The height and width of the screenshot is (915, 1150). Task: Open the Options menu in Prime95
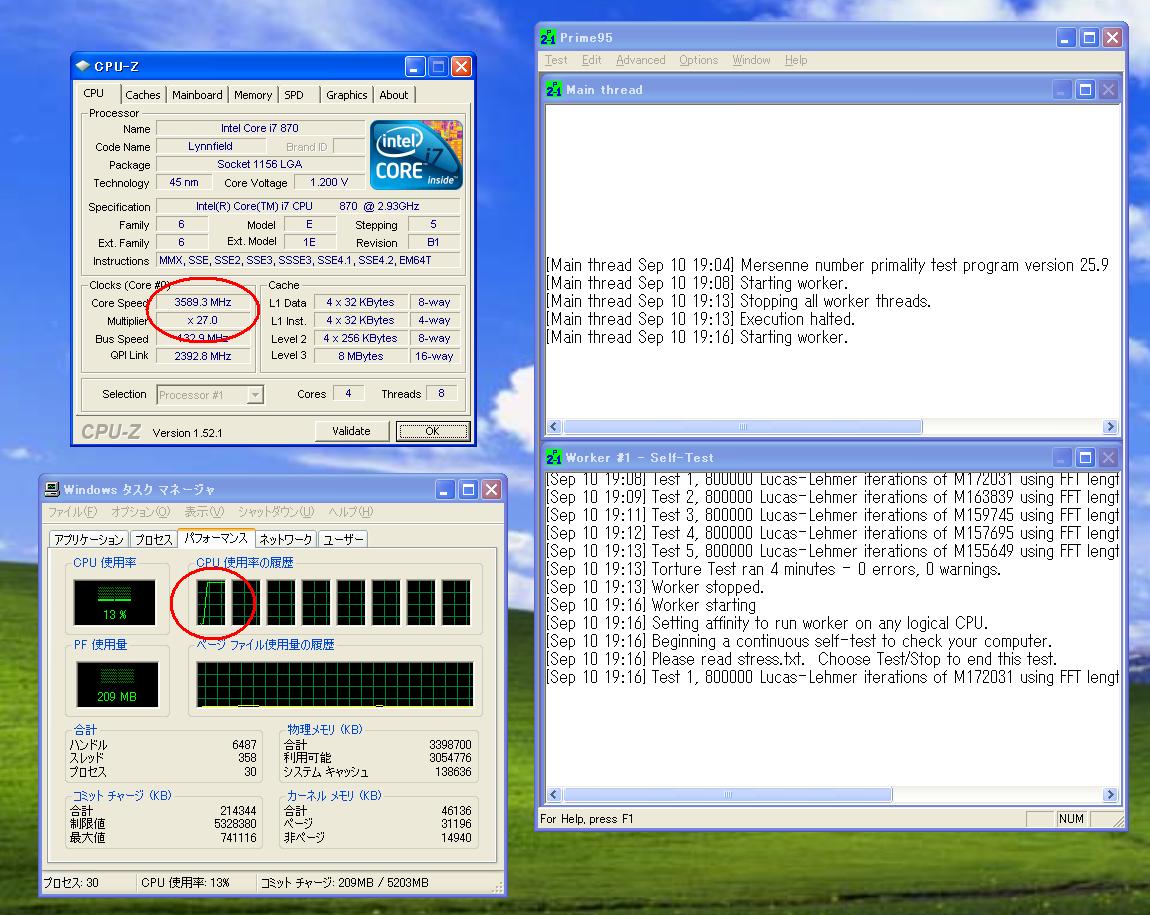(698, 60)
